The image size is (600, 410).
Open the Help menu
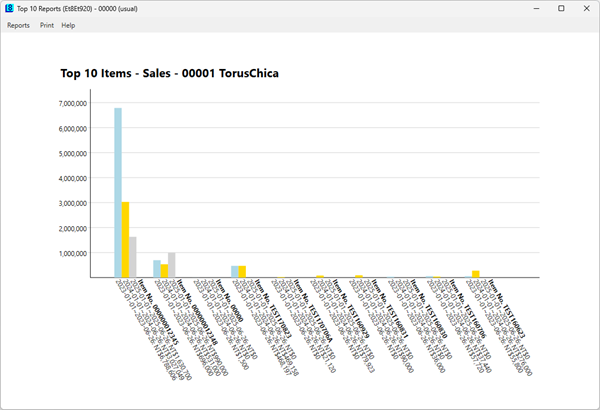pyautogui.click(x=68, y=25)
